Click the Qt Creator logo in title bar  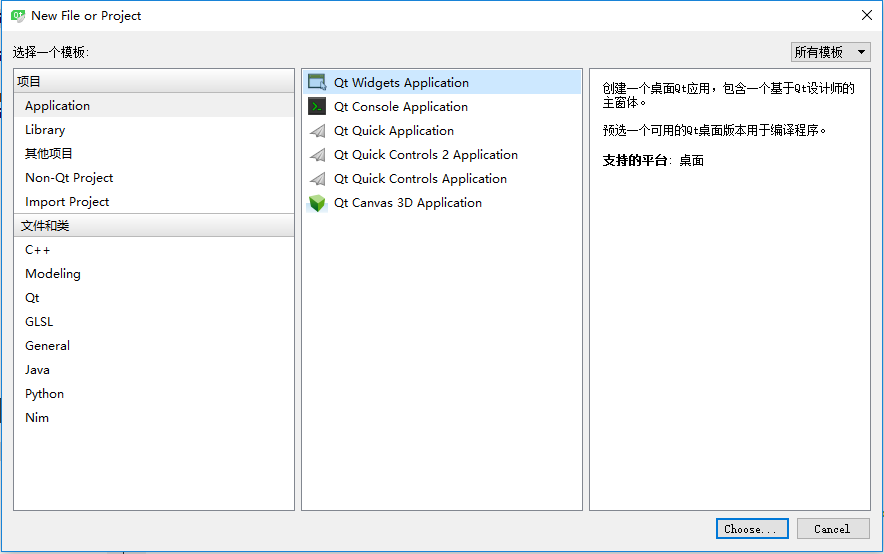coord(18,16)
